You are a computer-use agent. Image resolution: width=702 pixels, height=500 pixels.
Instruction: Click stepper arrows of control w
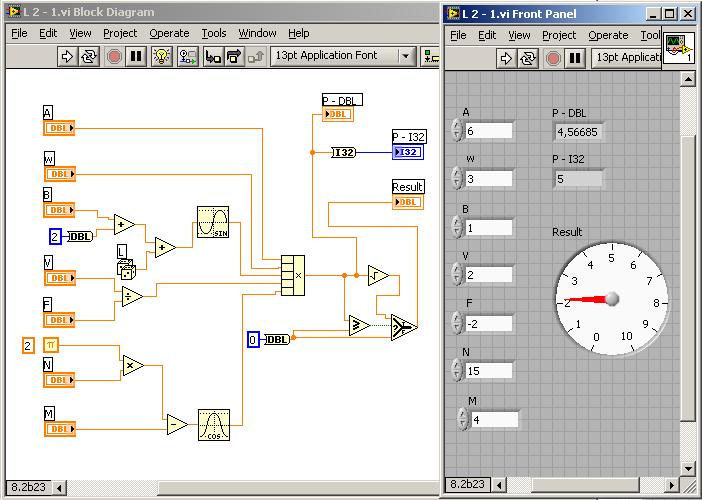457,179
